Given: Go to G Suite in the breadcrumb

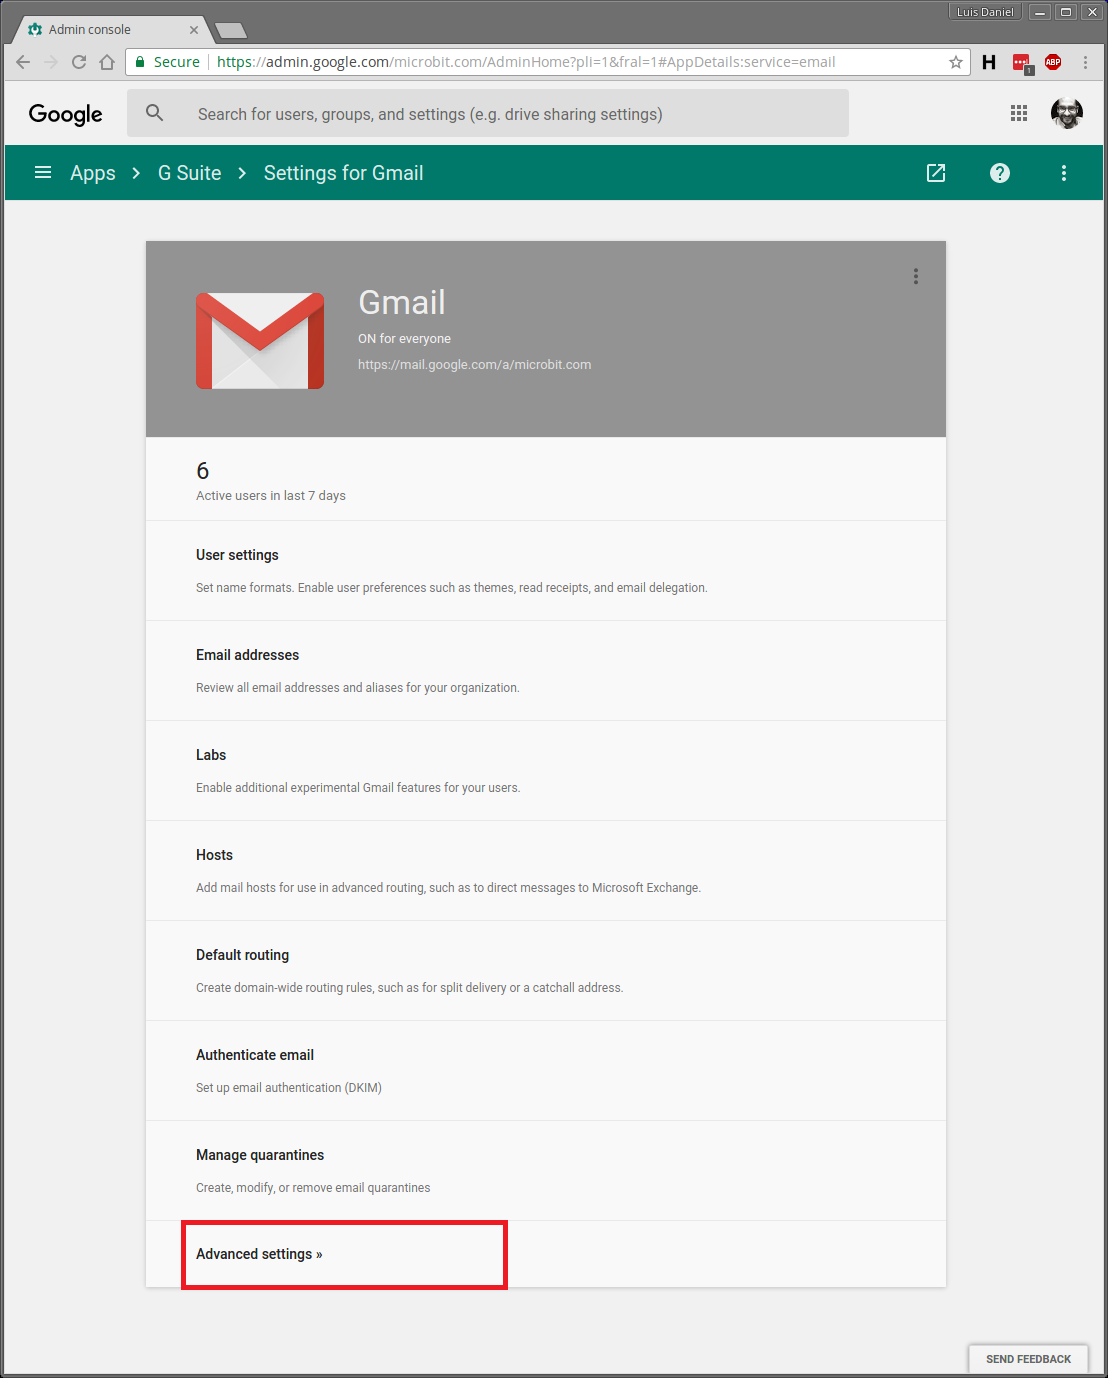Looking at the screenshot, I should tap(190, 173).
